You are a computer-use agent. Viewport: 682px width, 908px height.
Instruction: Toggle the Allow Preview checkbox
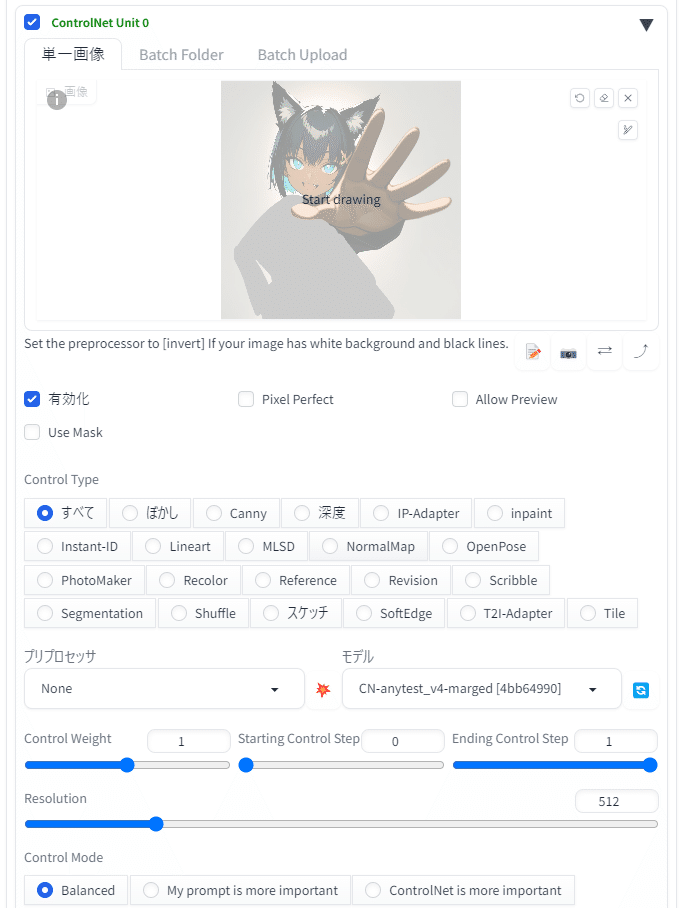pos(460,399)
